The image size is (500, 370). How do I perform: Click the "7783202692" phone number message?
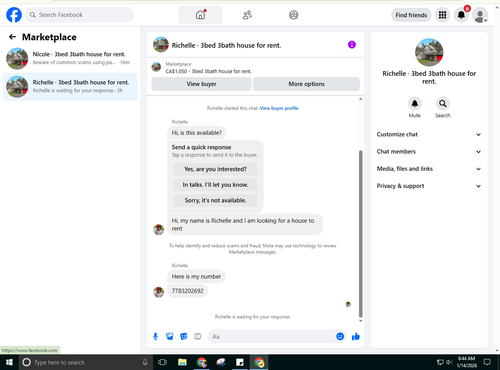click(187, 291)
